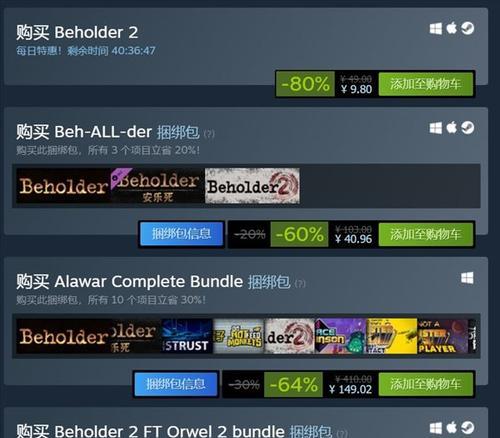Click the Apple icon on the Beh-ALL-der bundle
500x438 pixels.
[452, 128]
